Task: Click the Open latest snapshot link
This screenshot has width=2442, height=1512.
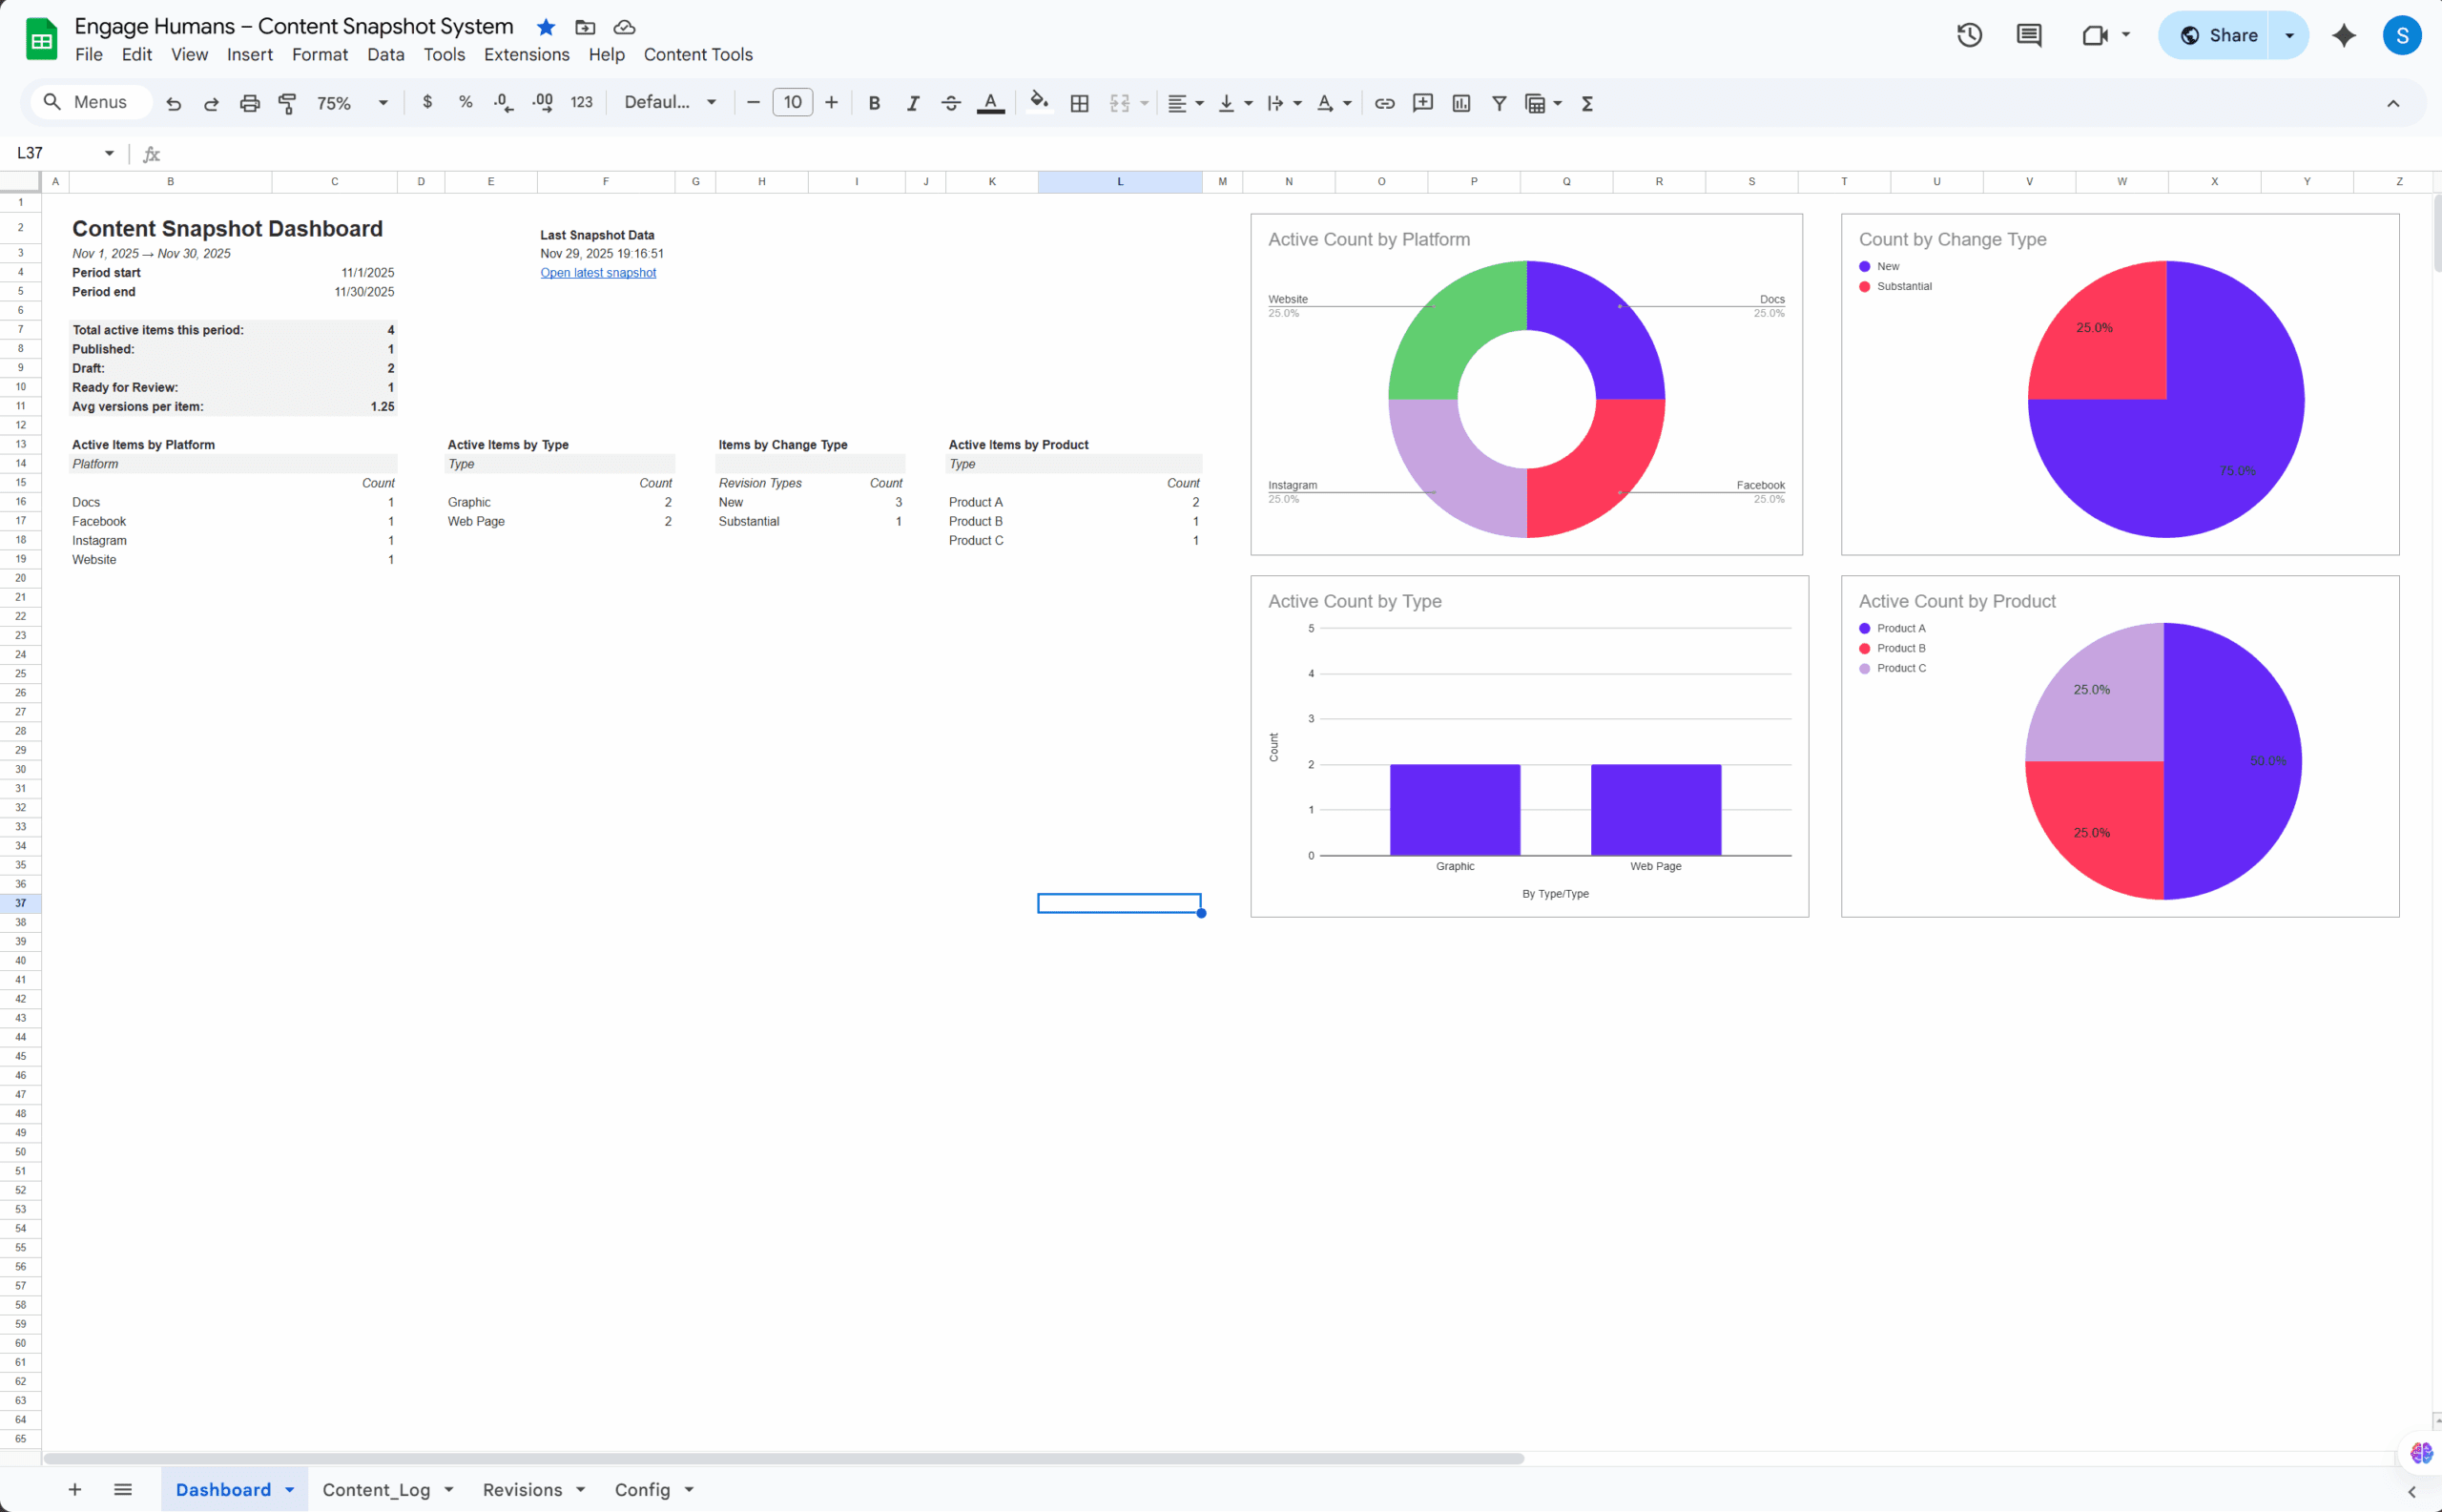Action: point(598,273)
